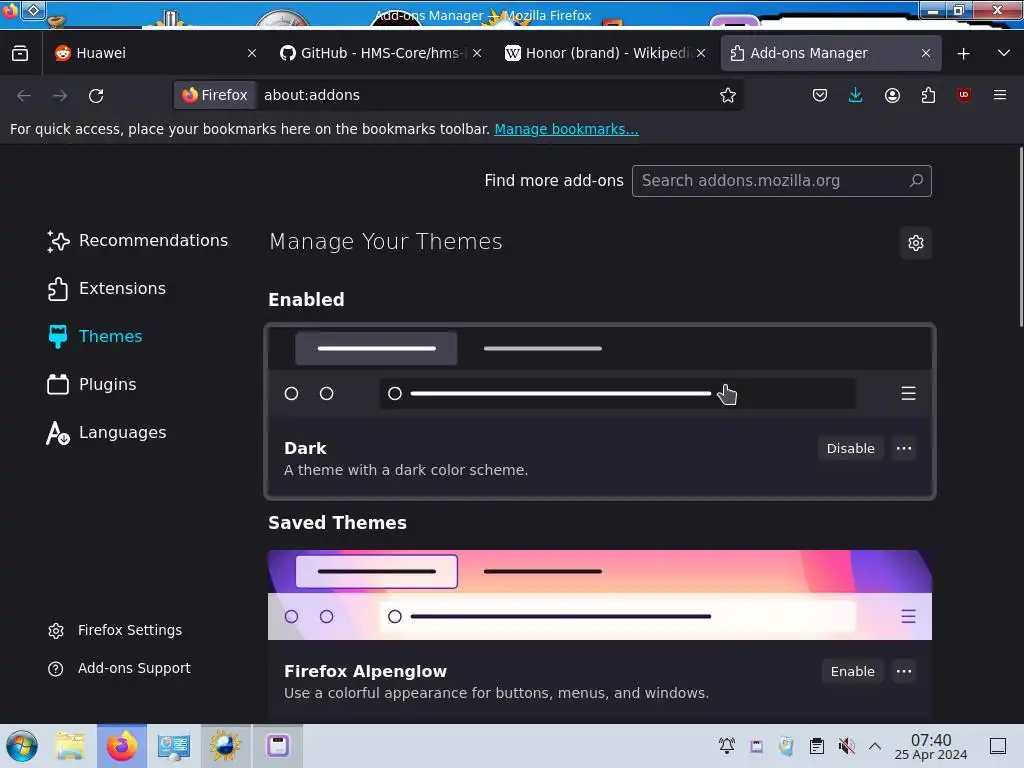Open the Manage bookmarks link
Viewport: 1024px width, 768px height.
[x=566, y=129]
